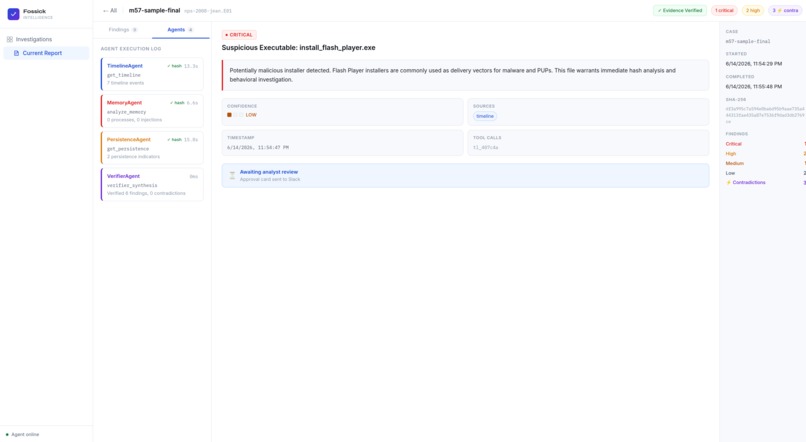Click the High row in Findings summary
Image resolution: width=806 pixels, height=442 pixels.
(x=765, y=154)
